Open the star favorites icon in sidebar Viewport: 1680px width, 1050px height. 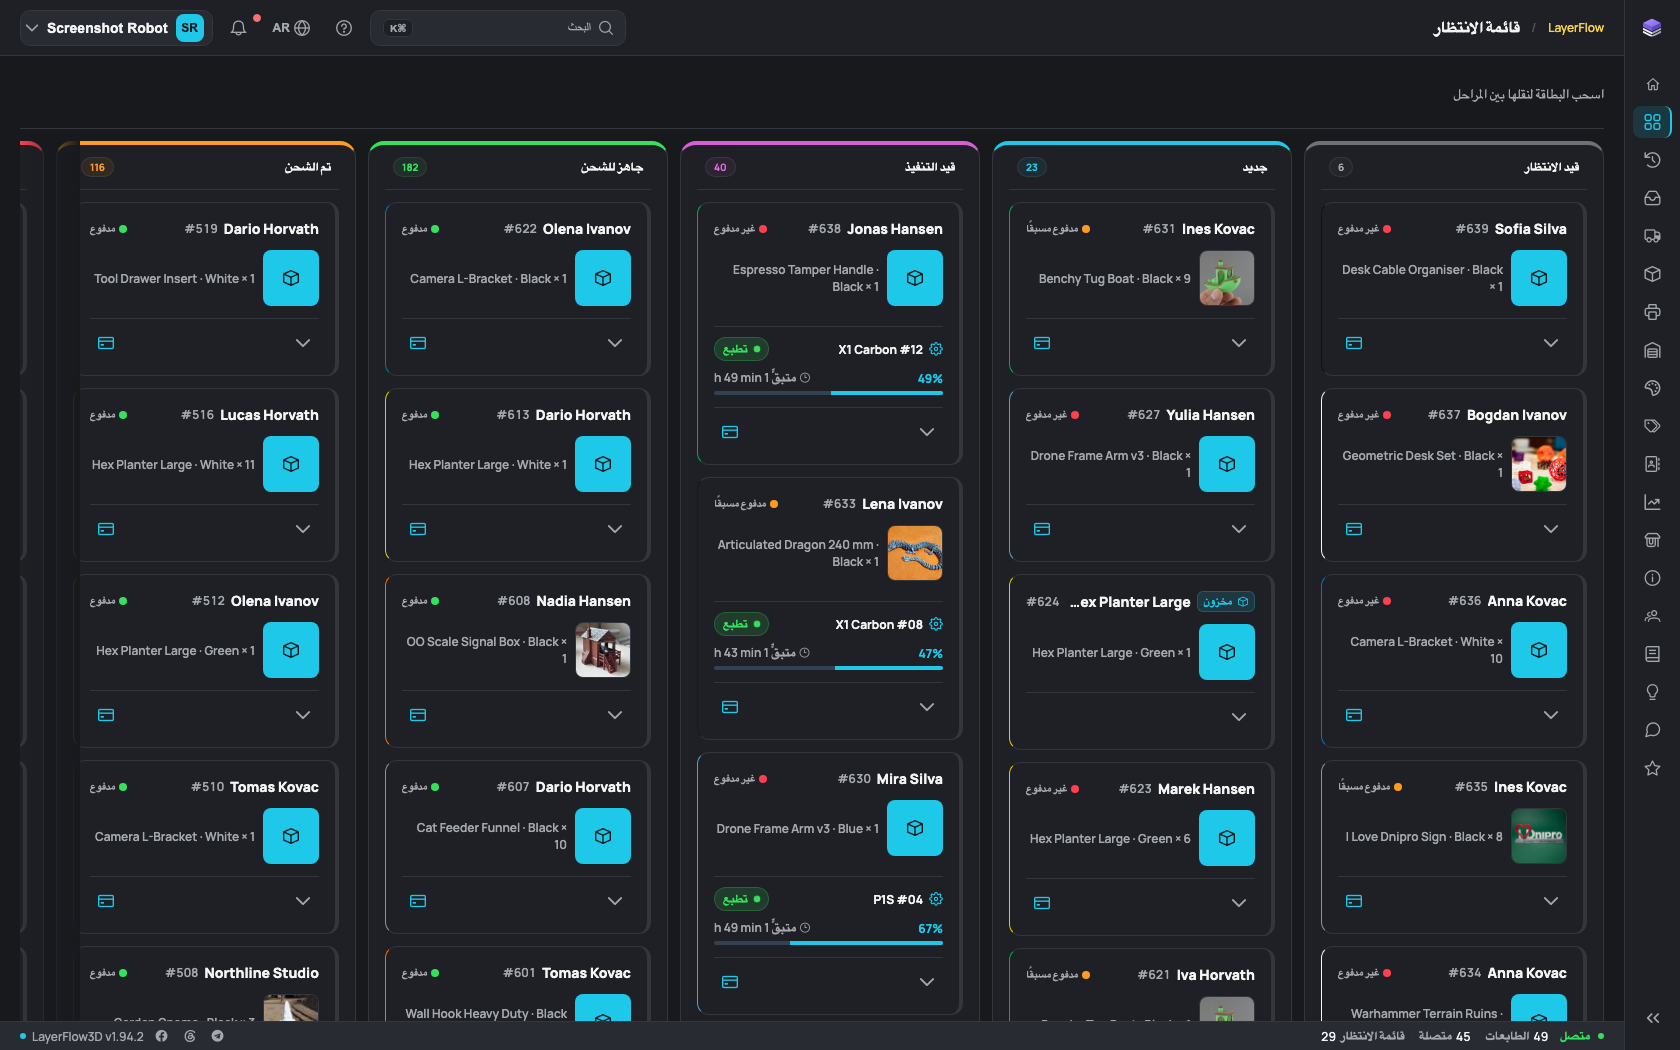click(x=1652, y=768)
